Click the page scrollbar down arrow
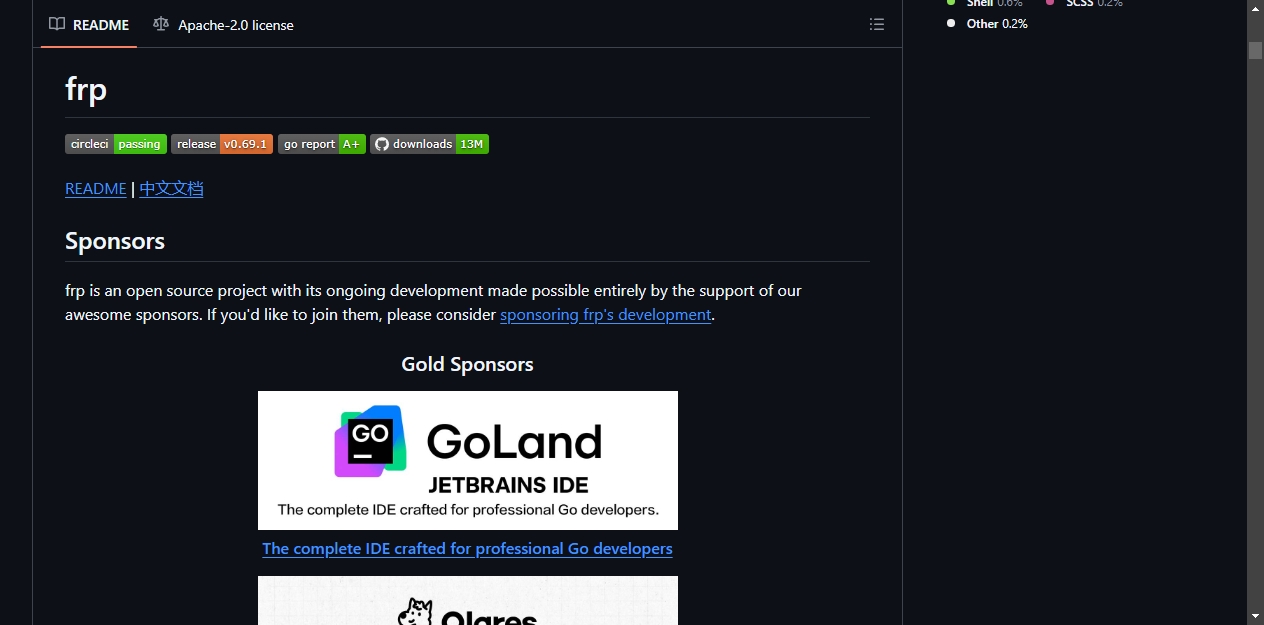The height and width of the screenshot is (625, 1264). [1255, 616]
